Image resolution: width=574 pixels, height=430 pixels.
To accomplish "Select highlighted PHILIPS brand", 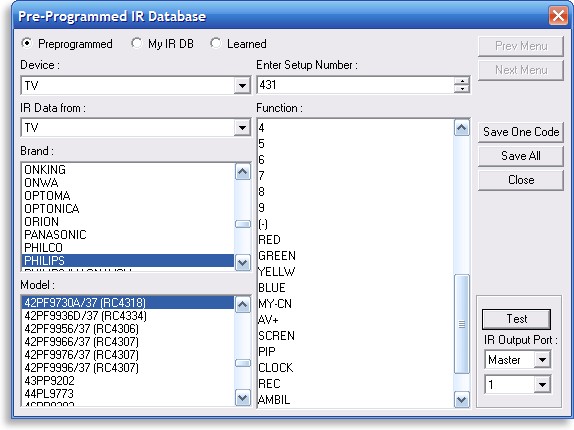I will point(128,261).
